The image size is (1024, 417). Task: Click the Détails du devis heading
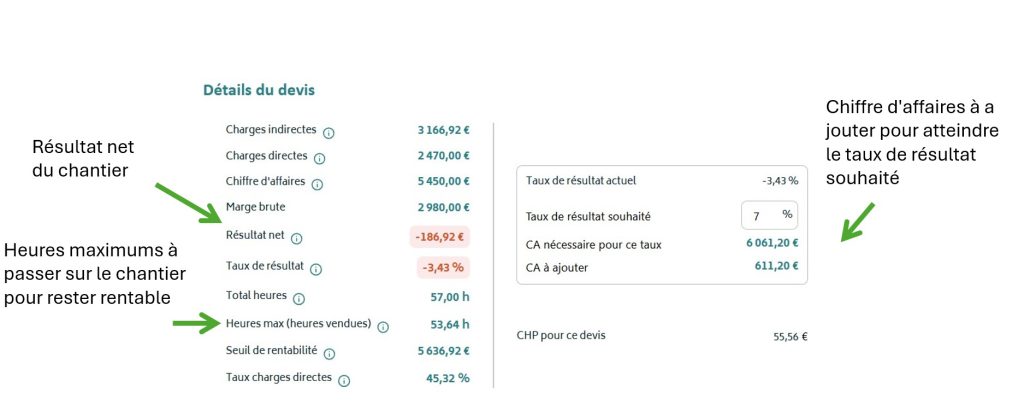coord(259,90)
